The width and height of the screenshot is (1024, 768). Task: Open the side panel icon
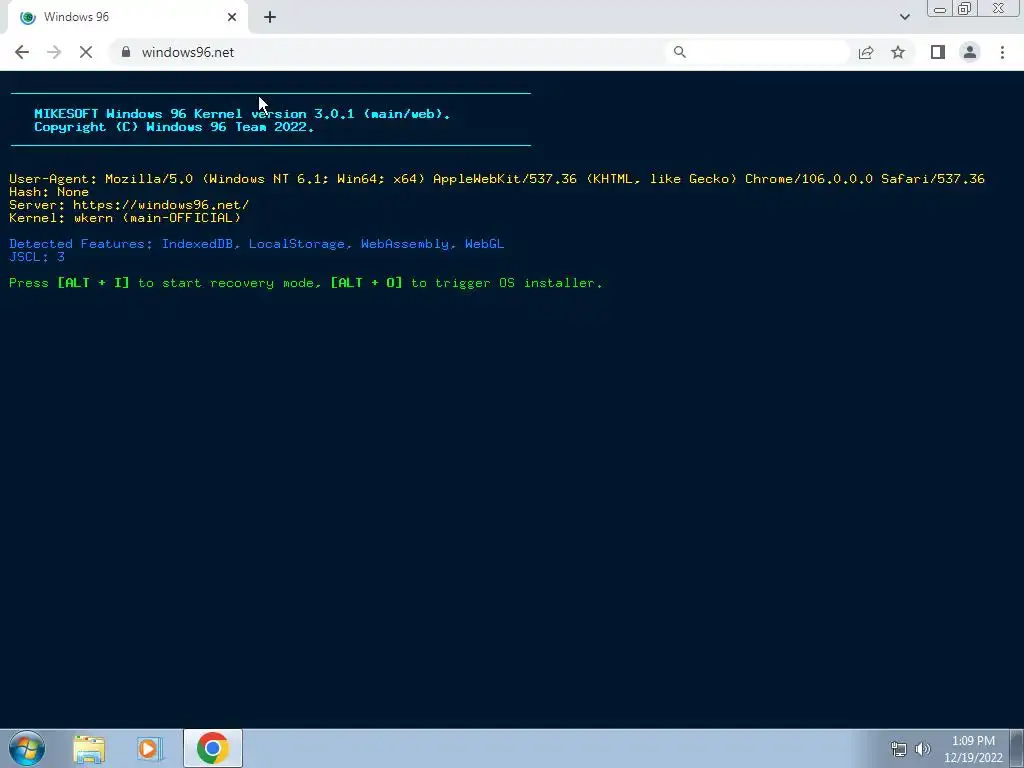(x=938, y=52)
